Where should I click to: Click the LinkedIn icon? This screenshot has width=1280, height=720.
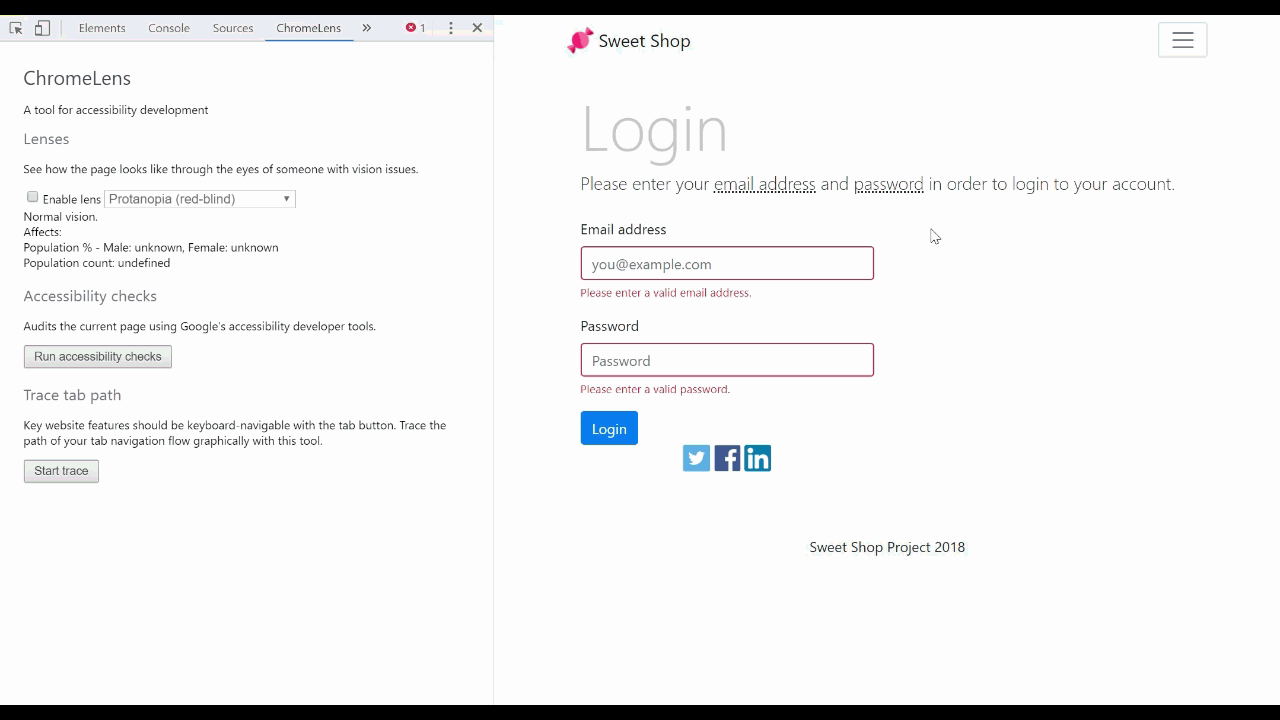[758, 458]
